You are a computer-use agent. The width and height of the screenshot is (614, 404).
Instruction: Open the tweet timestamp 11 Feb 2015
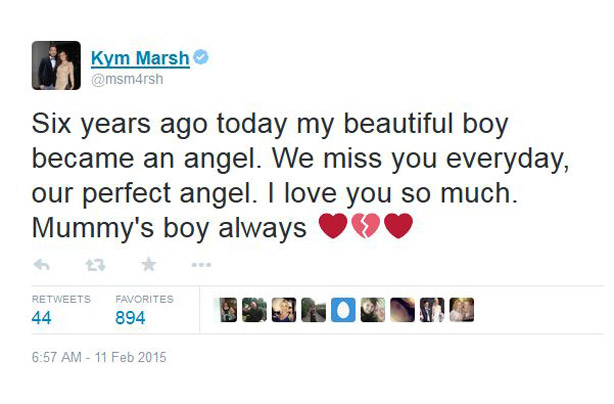[99, 357]
